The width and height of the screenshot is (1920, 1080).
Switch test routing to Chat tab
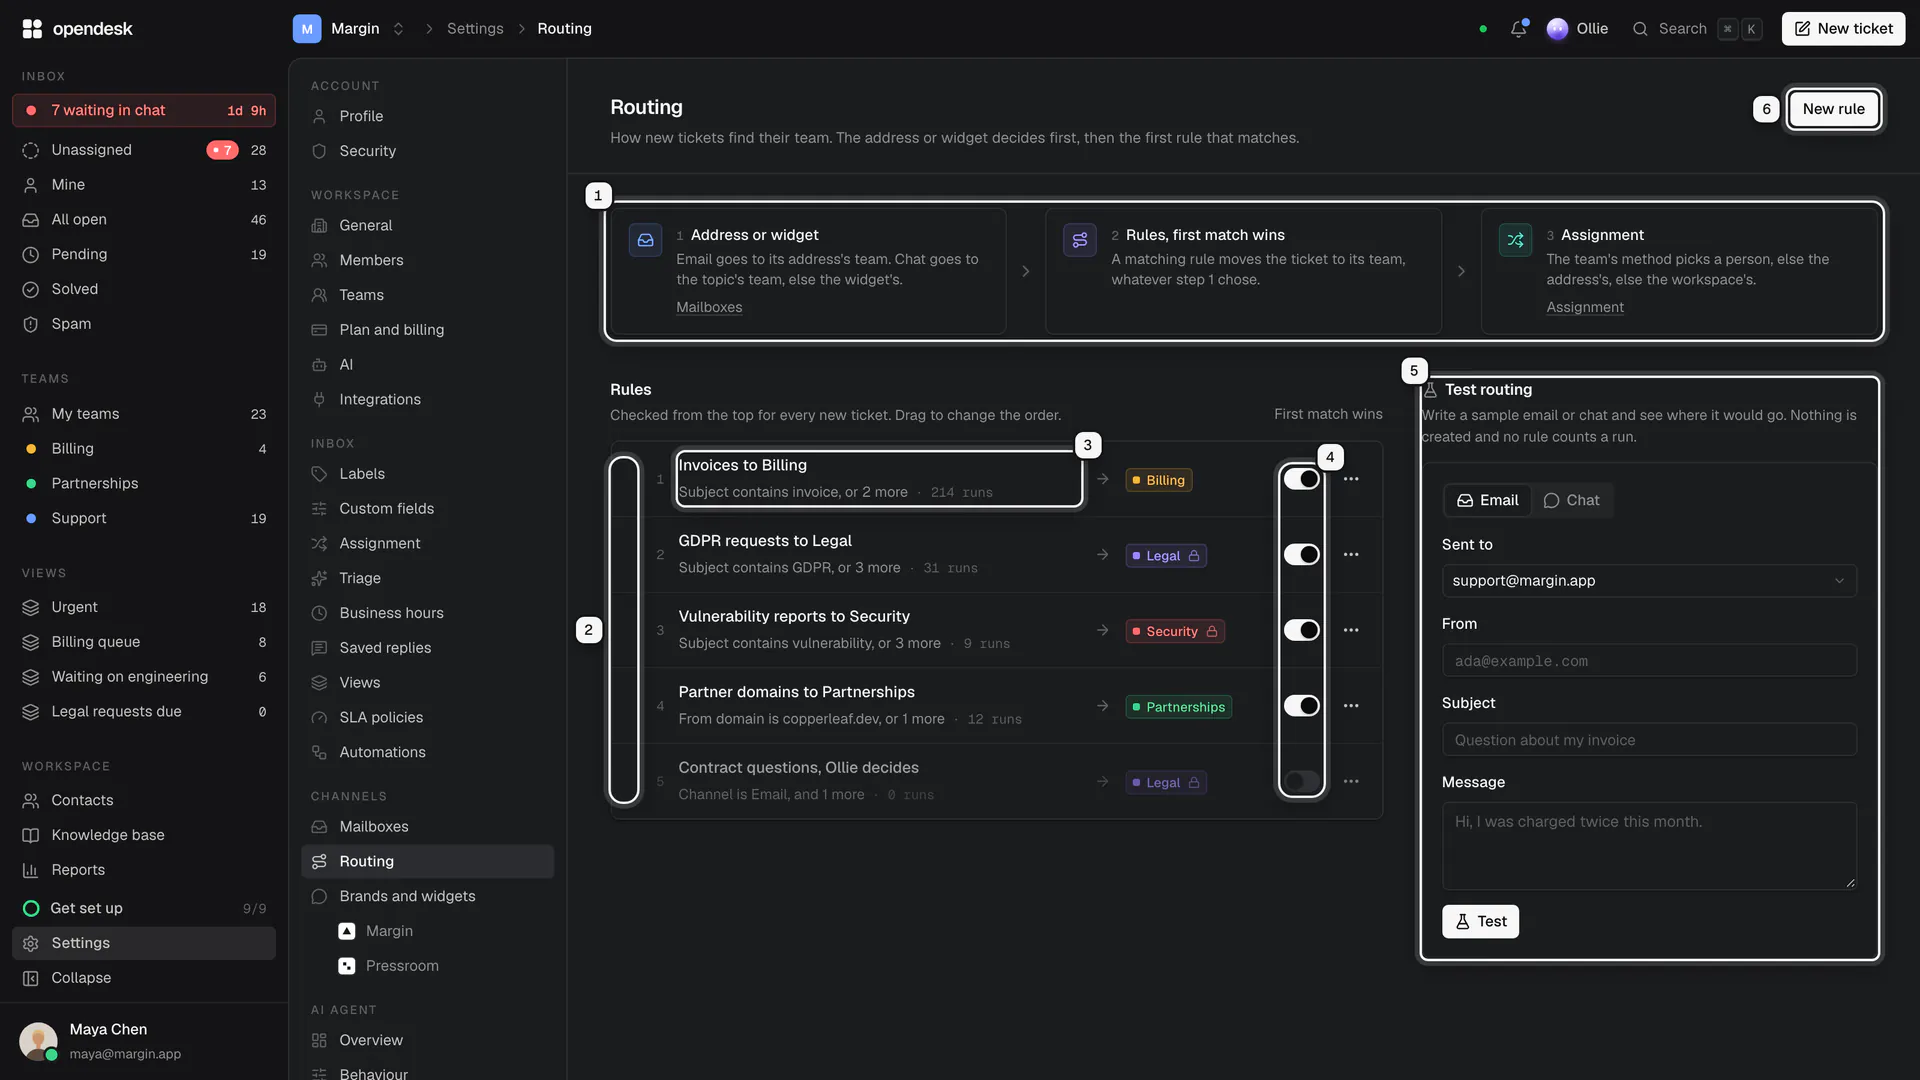click(1571, 500)
